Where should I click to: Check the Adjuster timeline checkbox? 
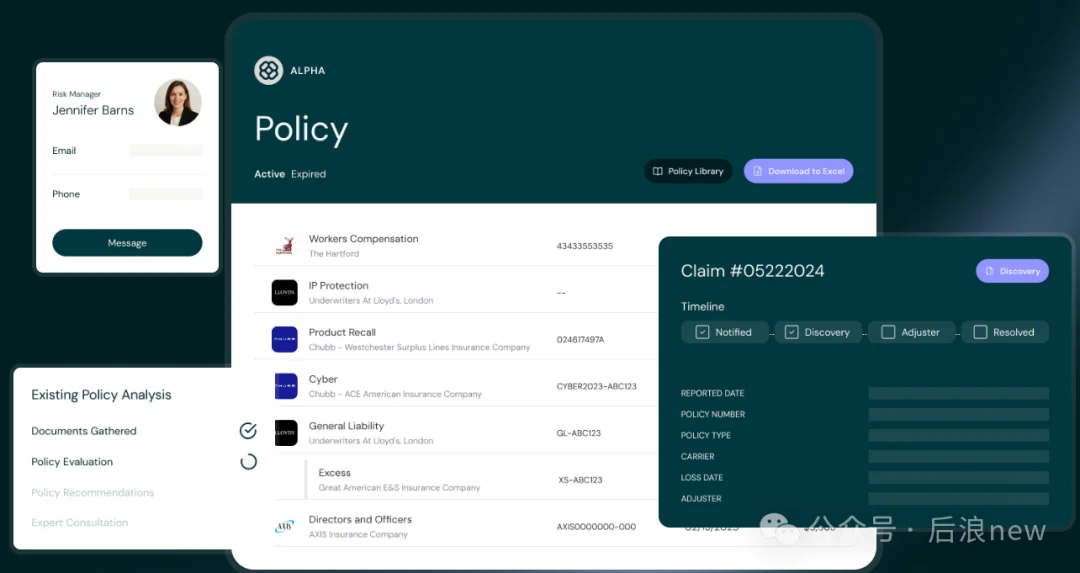coord(889,332)
